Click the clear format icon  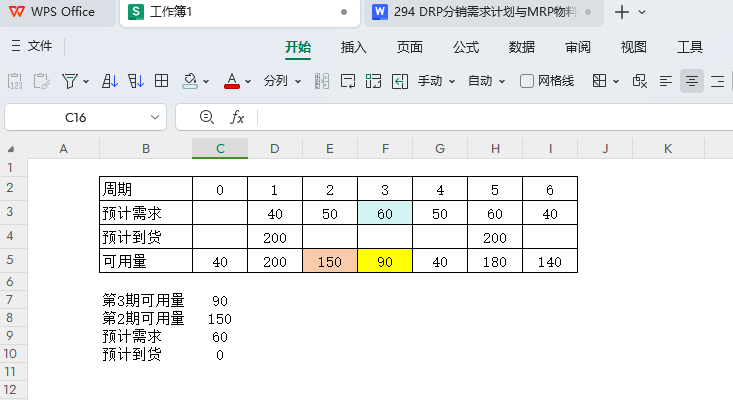(x=640, y=81)
